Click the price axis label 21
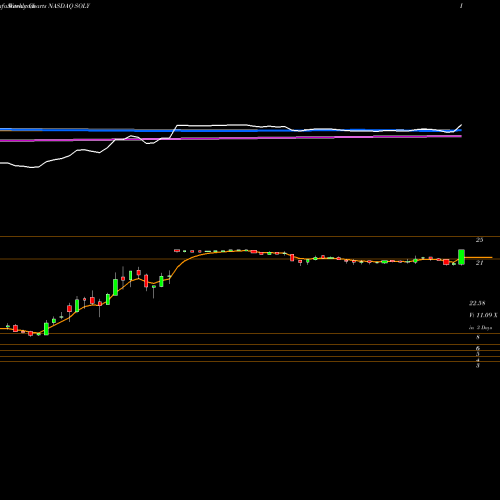500x500 pixels. [479, 263]
